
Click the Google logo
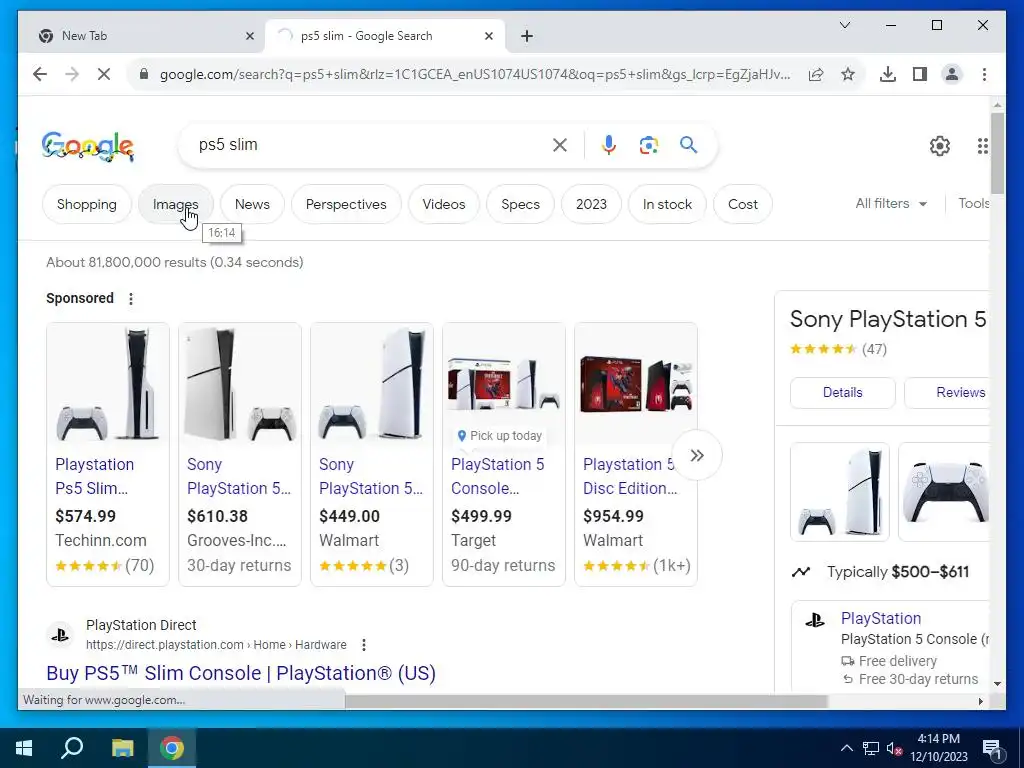point(88,146)
